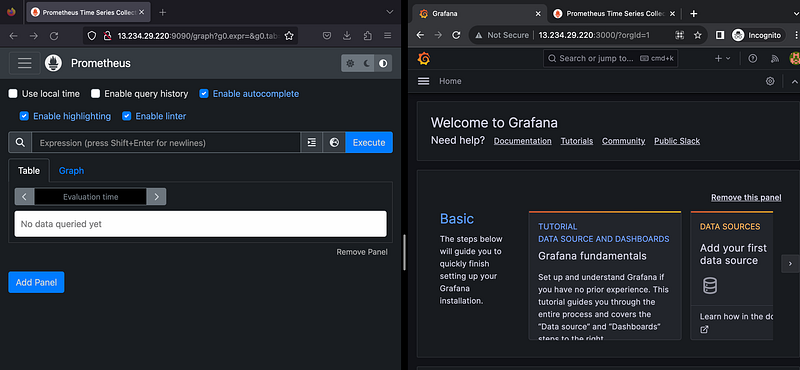The width and height of the screenshot is (800, 370).
Task: Click the Grafana logo in header
Action: click(423, 59)
